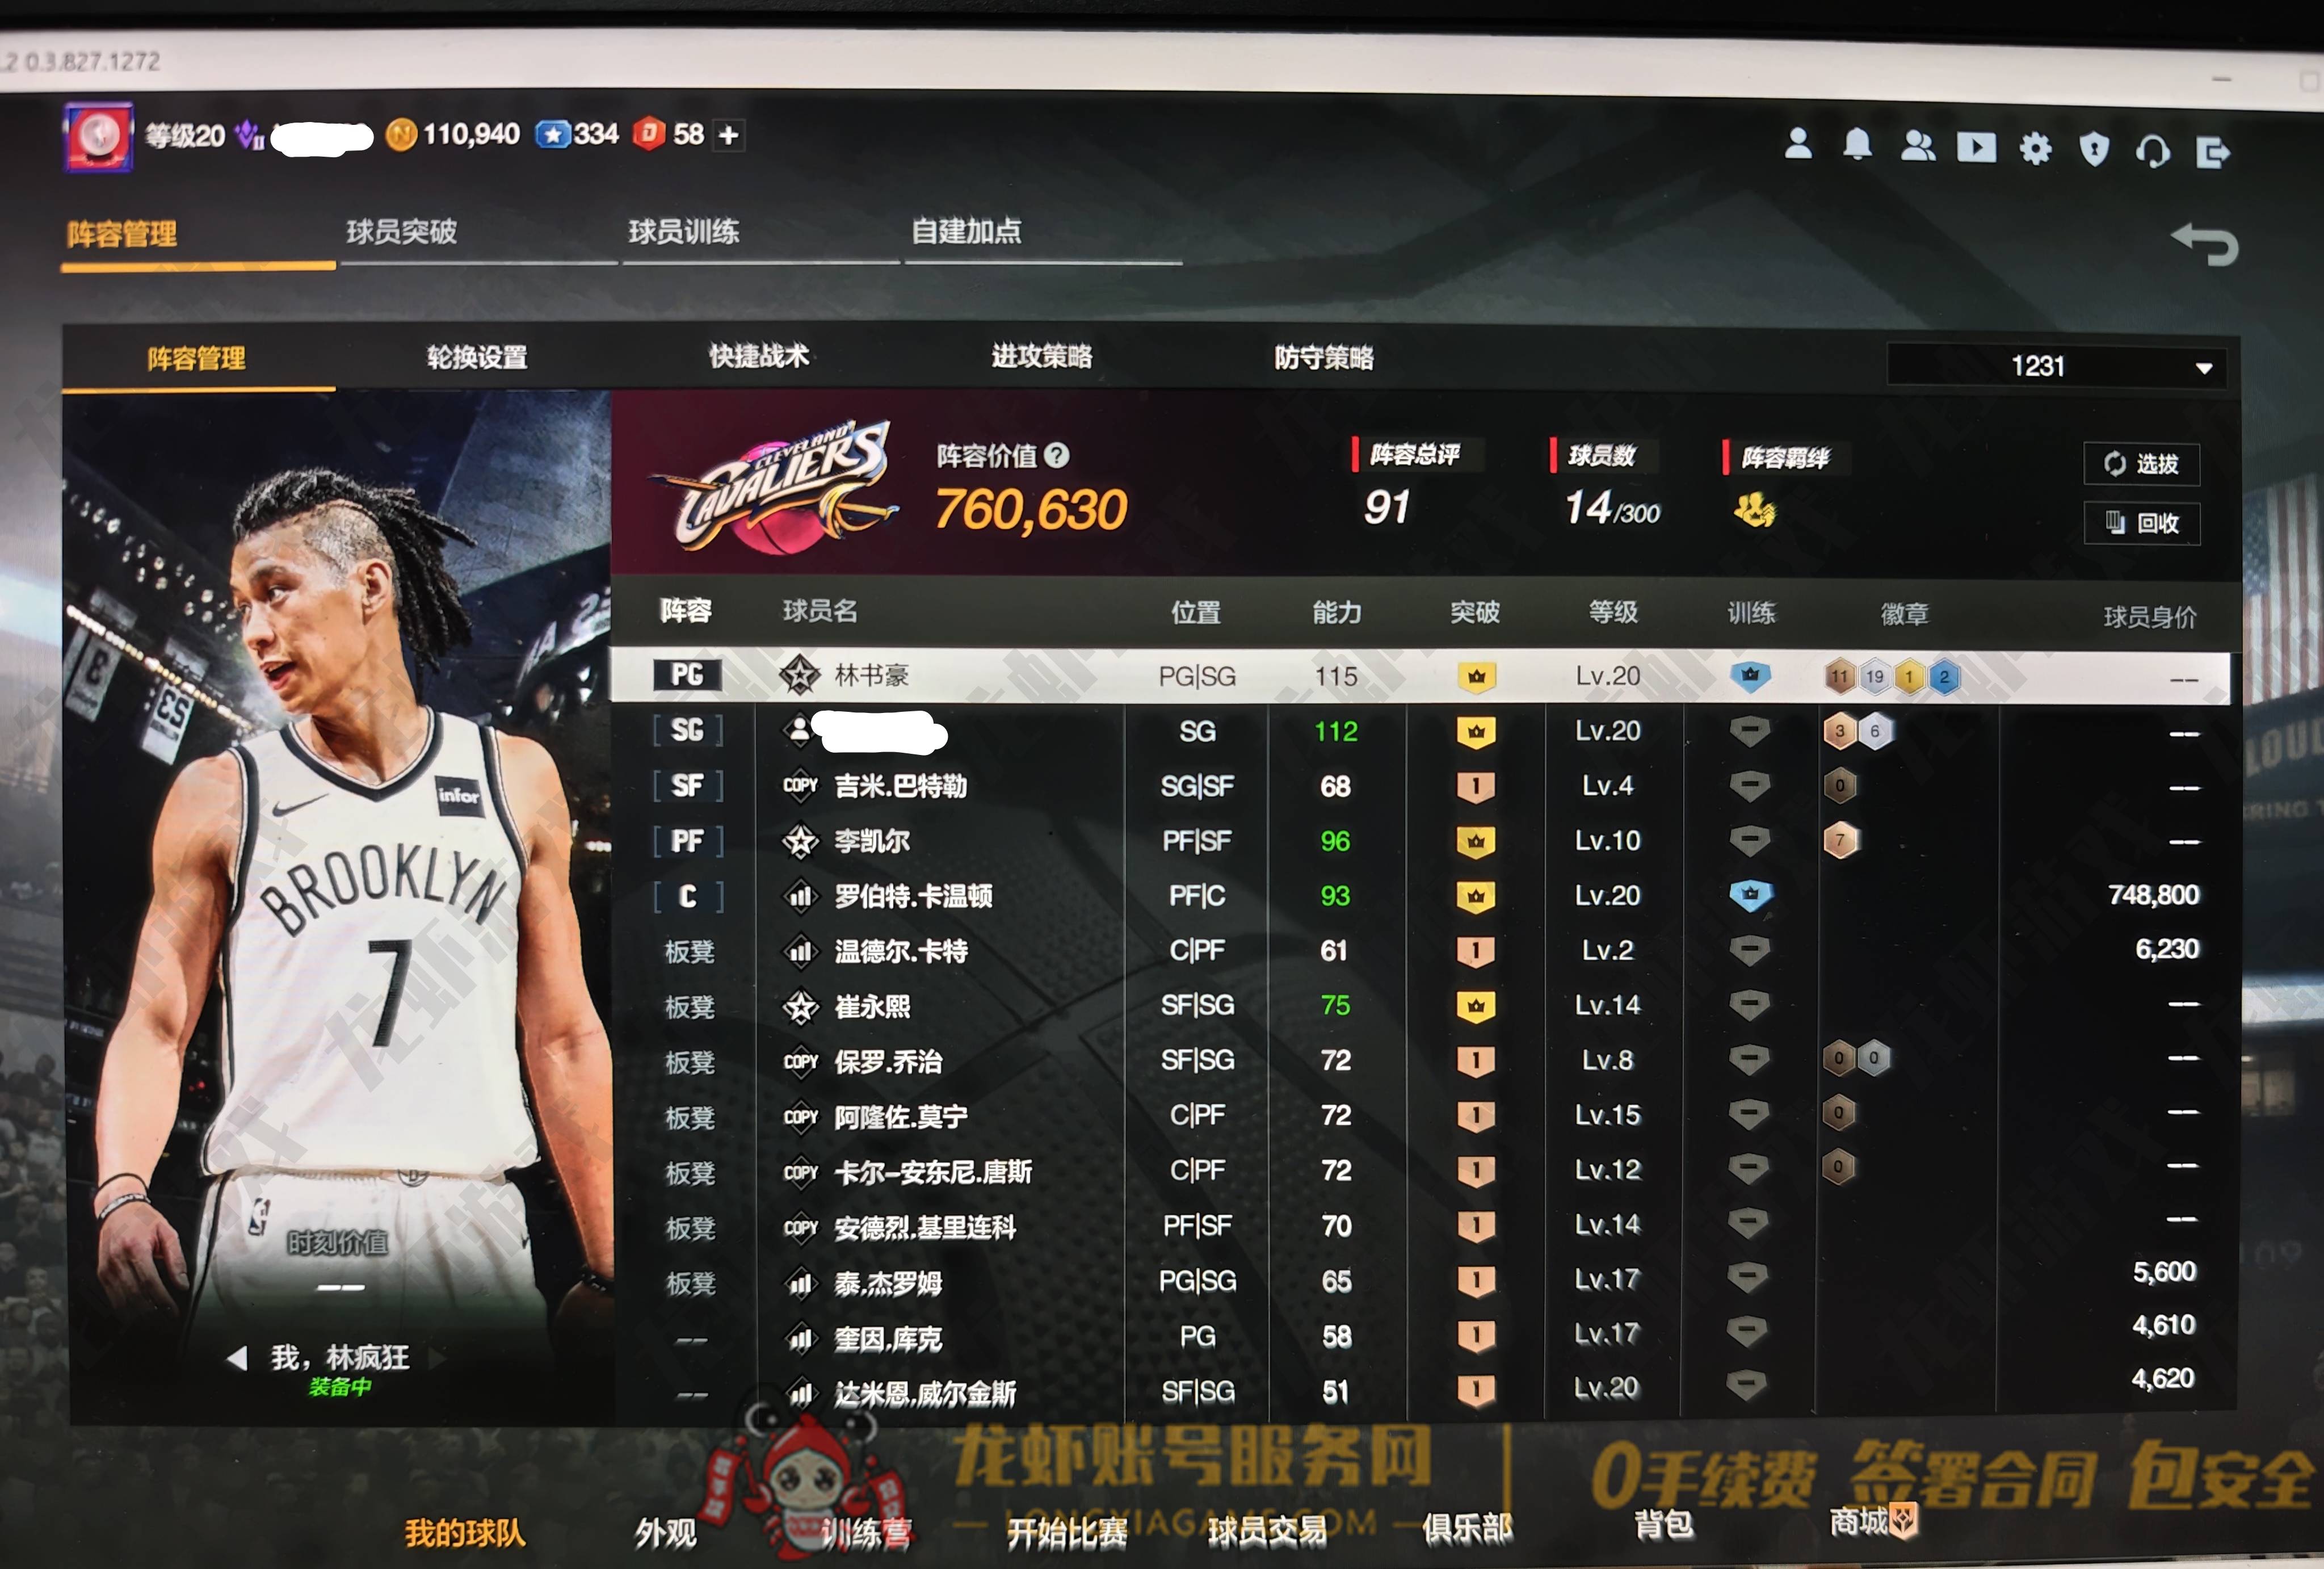Click the 选拔 button
Image resolution: width=2324 pixels, height=1569 pixels.
pyautogui.click(x=2142, y=464)
